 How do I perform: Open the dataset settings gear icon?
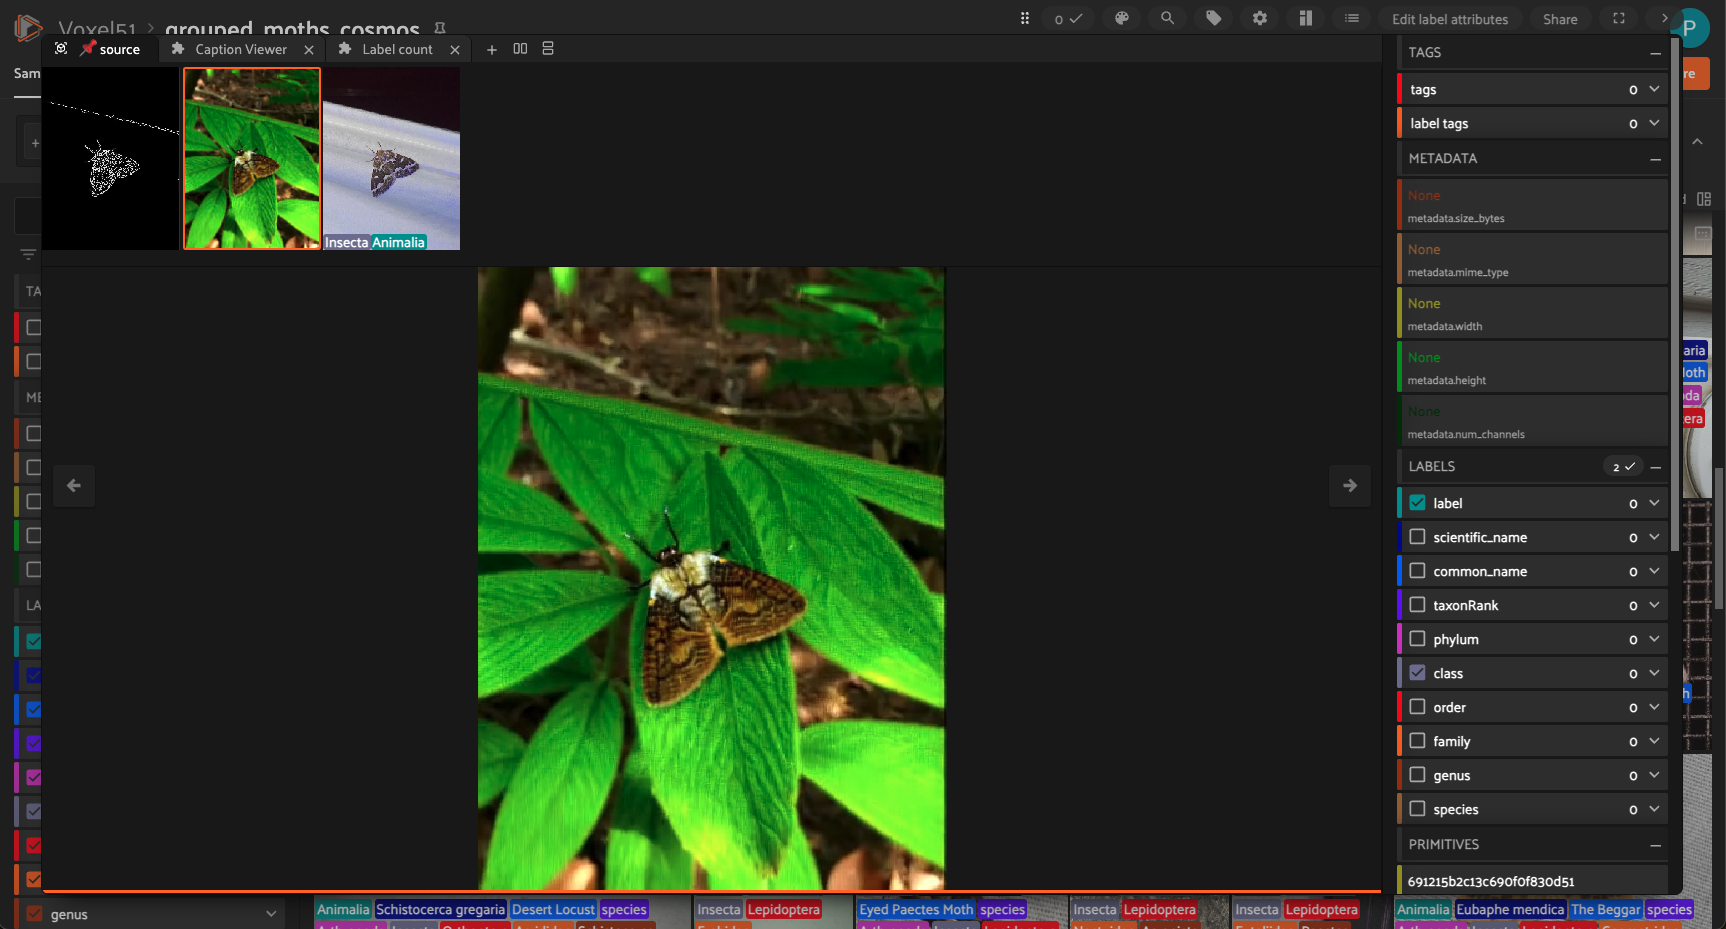[x=1260, y=18]
